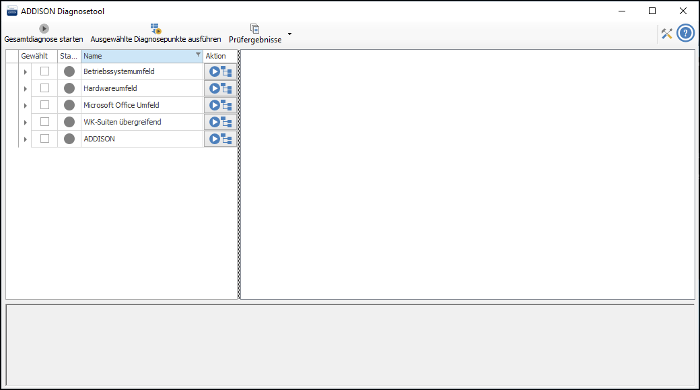
Task: Select the WK-Suiten übergreifend name text
Action: pyautogui.click(x=122, y=122)
